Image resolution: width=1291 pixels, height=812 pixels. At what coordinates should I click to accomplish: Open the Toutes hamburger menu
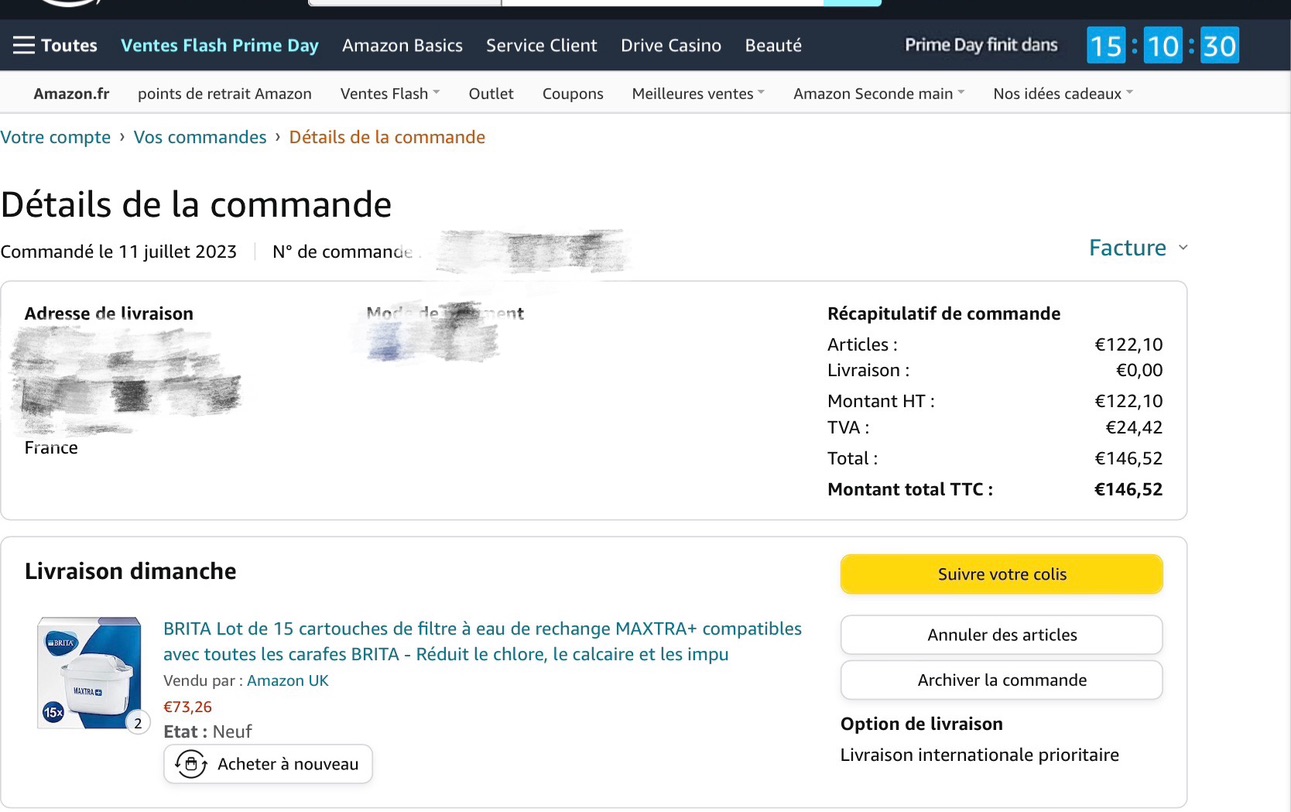[x=55, y=45]
